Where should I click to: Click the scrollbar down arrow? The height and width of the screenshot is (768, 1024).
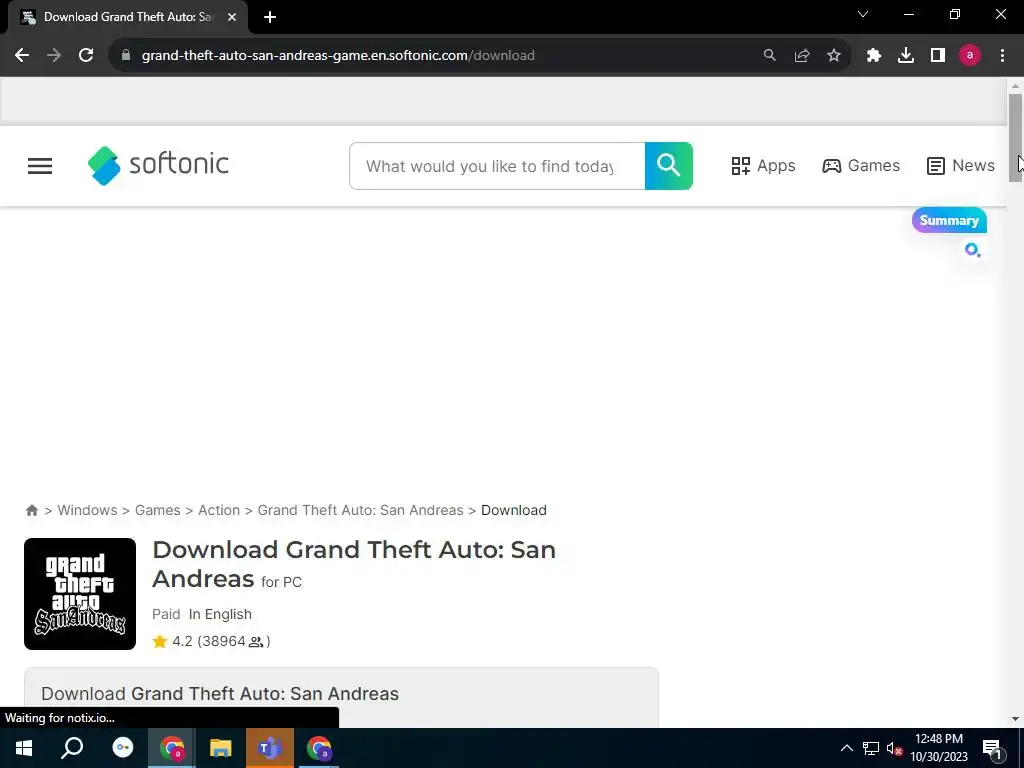[x=1015, y=719]
